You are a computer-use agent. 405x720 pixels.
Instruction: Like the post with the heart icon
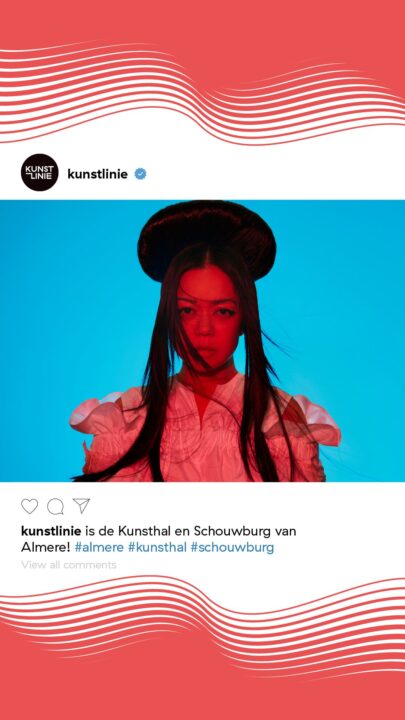[x=29, y=506]
